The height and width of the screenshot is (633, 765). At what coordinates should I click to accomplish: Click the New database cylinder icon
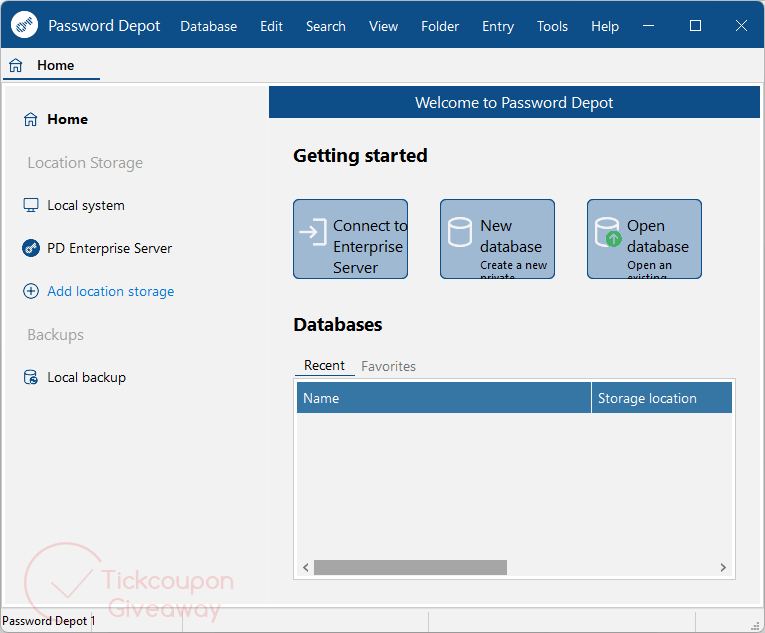point(460,232)
